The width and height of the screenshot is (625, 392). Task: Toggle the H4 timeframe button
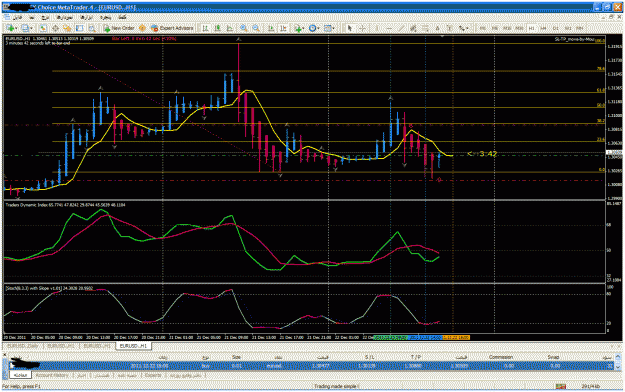coord(543,28)
